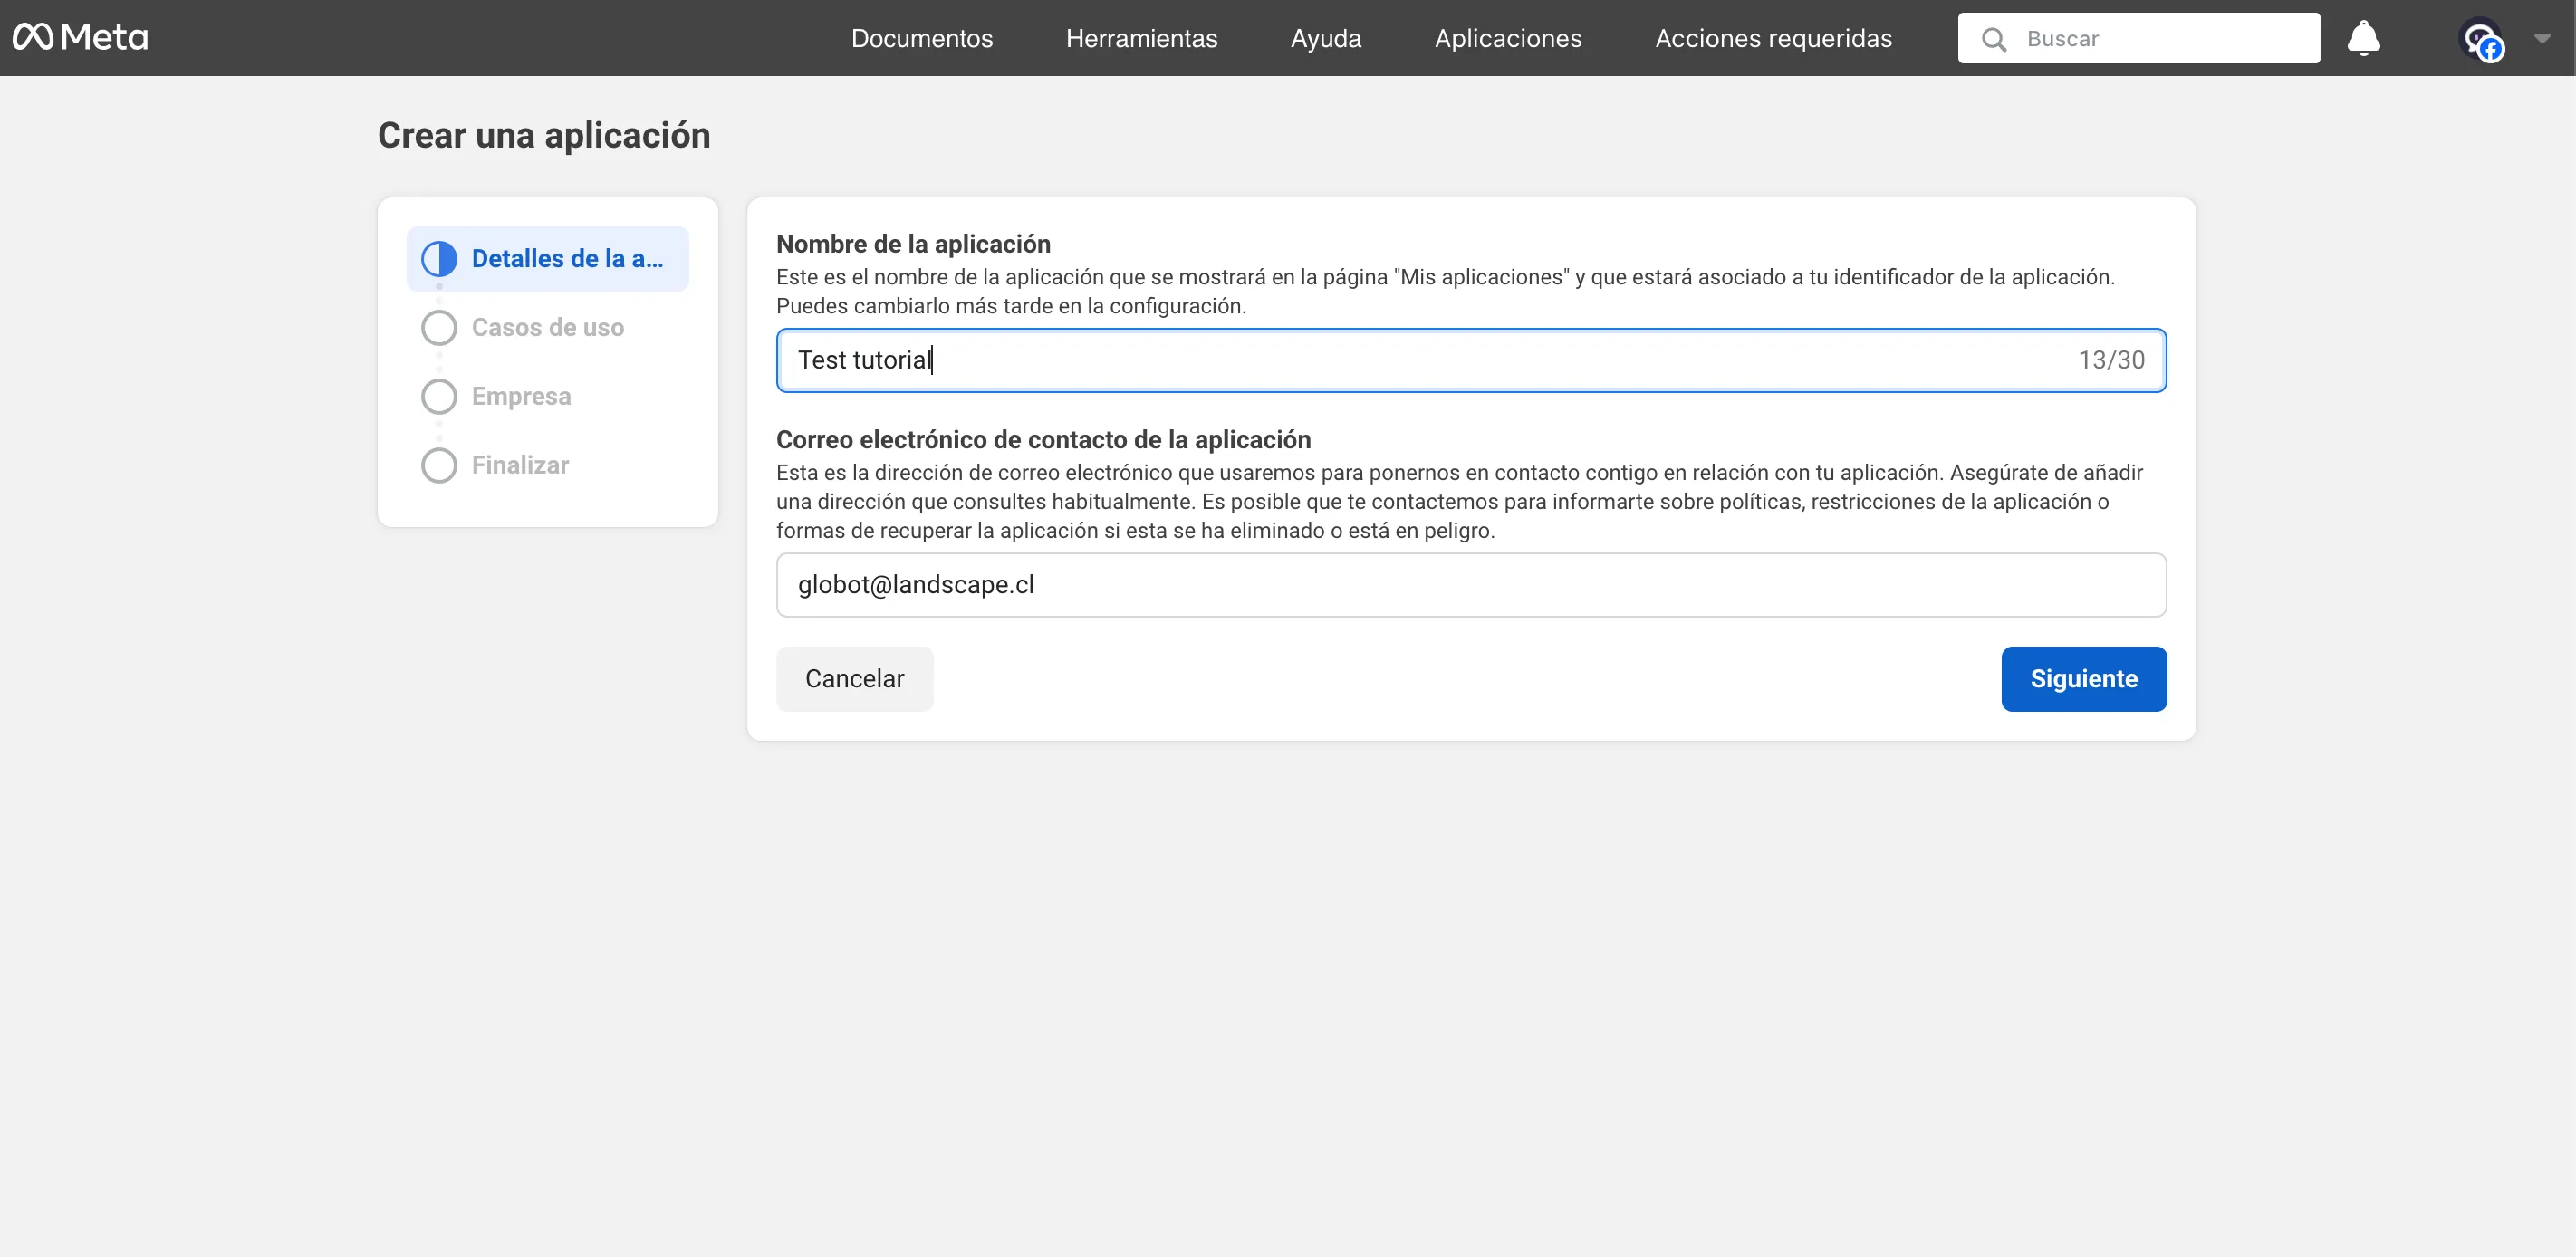Viewport: 2576px width, 1257px height.
Task: Select the Finalizar step circle
Action: (x=438, y=464)
